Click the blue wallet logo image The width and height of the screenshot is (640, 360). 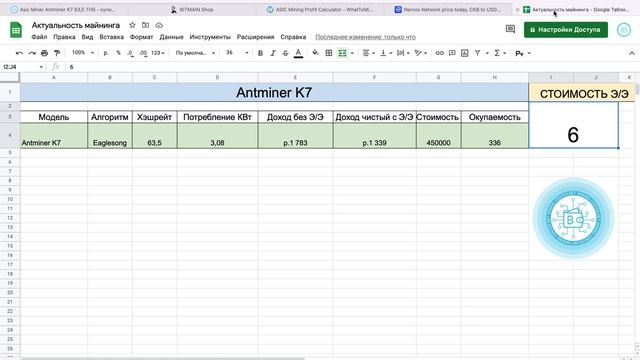pos(573,219)
